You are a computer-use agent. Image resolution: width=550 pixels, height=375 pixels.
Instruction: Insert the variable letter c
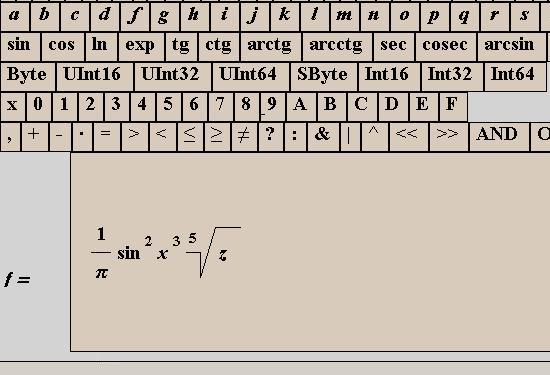[75, 16]
